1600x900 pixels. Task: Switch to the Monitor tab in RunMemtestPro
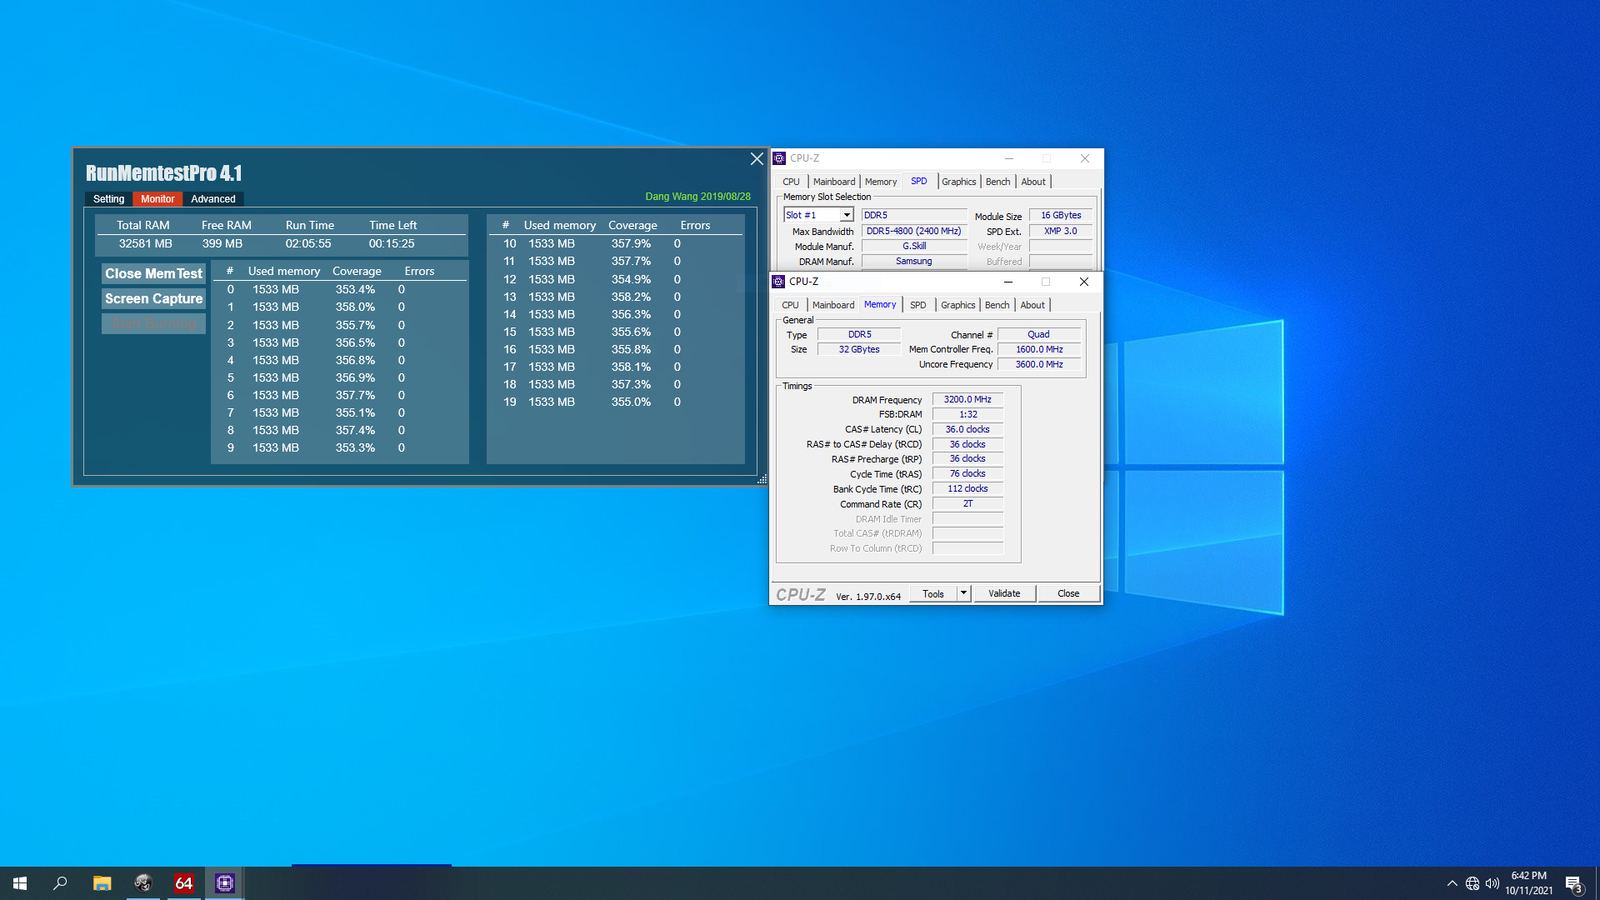157,199
